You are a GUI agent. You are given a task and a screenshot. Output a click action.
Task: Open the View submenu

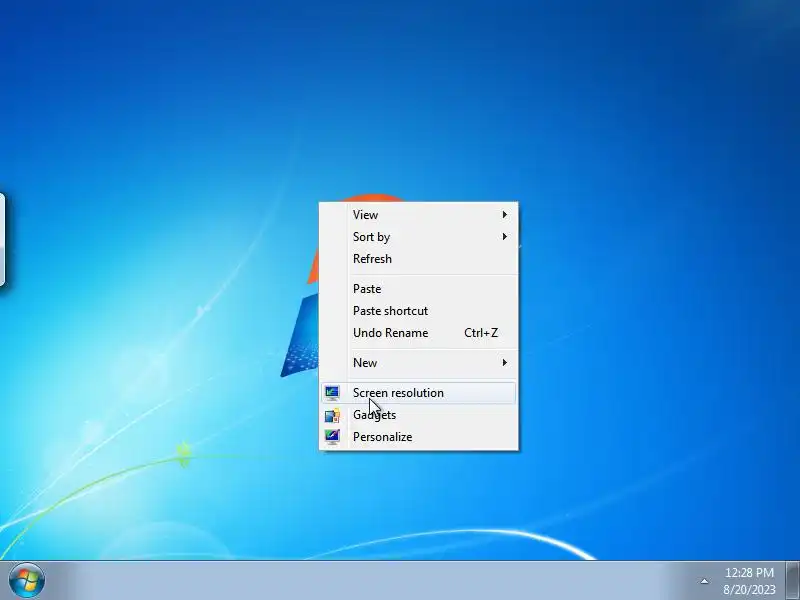click(x=418, y=215)
